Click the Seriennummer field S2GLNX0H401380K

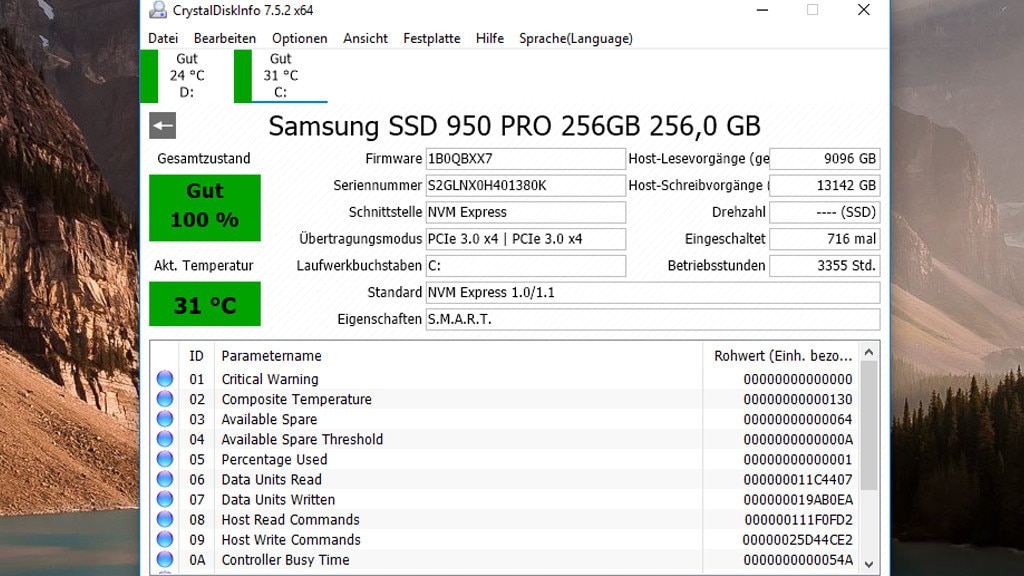point(526,185)
